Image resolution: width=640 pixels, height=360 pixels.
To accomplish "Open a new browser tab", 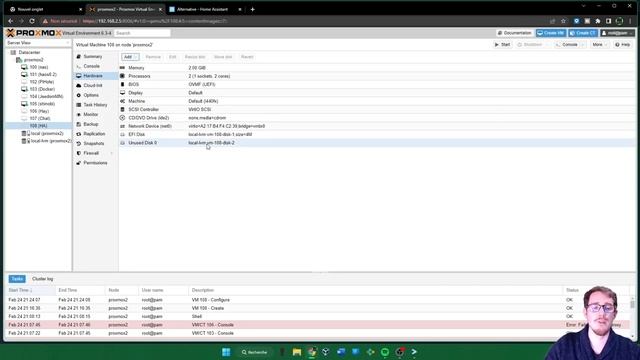I will [x=253, y=9].
